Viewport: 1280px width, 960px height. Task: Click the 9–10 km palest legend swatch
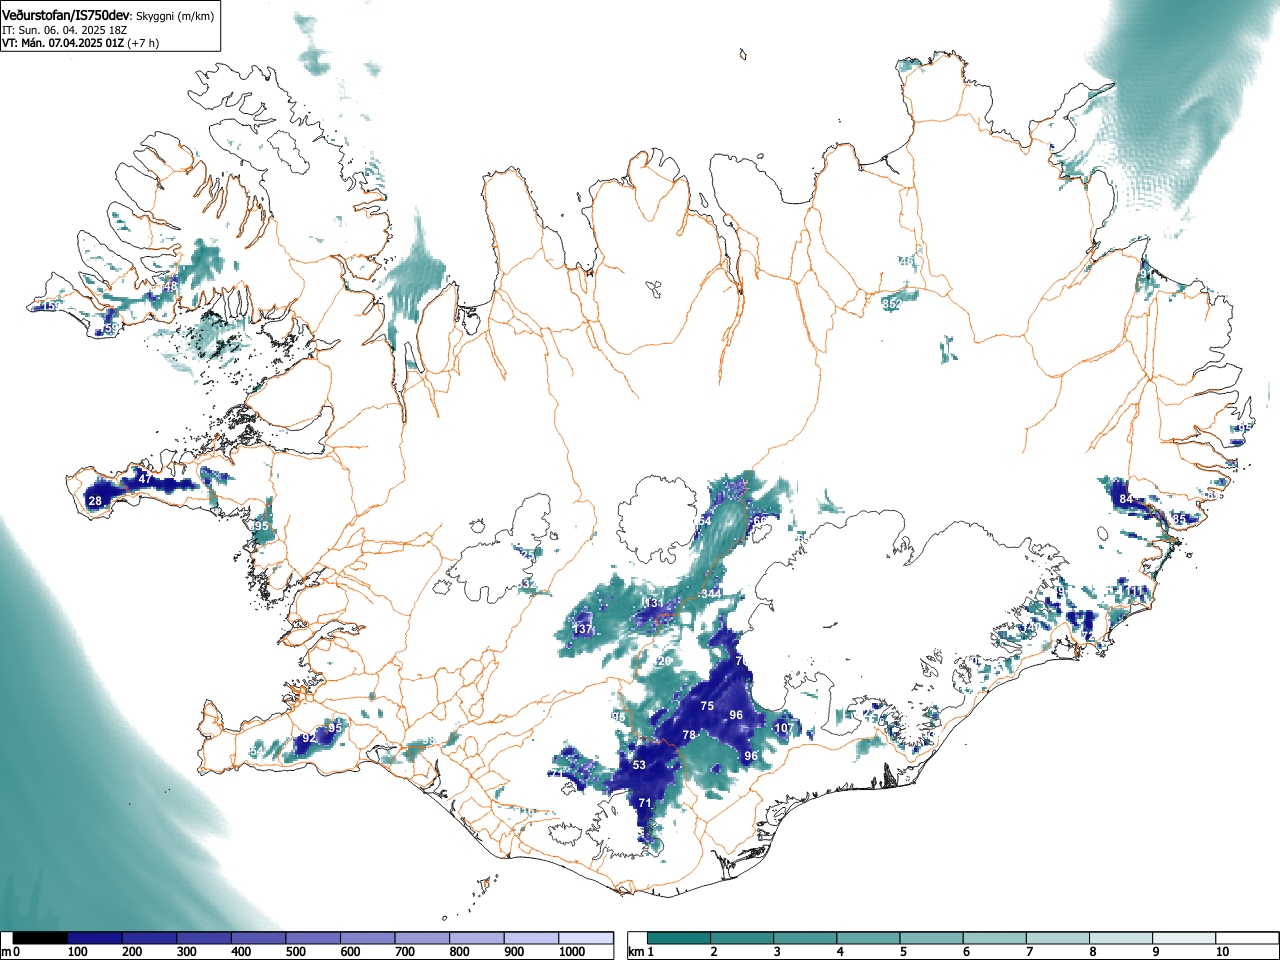pyautogui.click(x=1186, y=938)
